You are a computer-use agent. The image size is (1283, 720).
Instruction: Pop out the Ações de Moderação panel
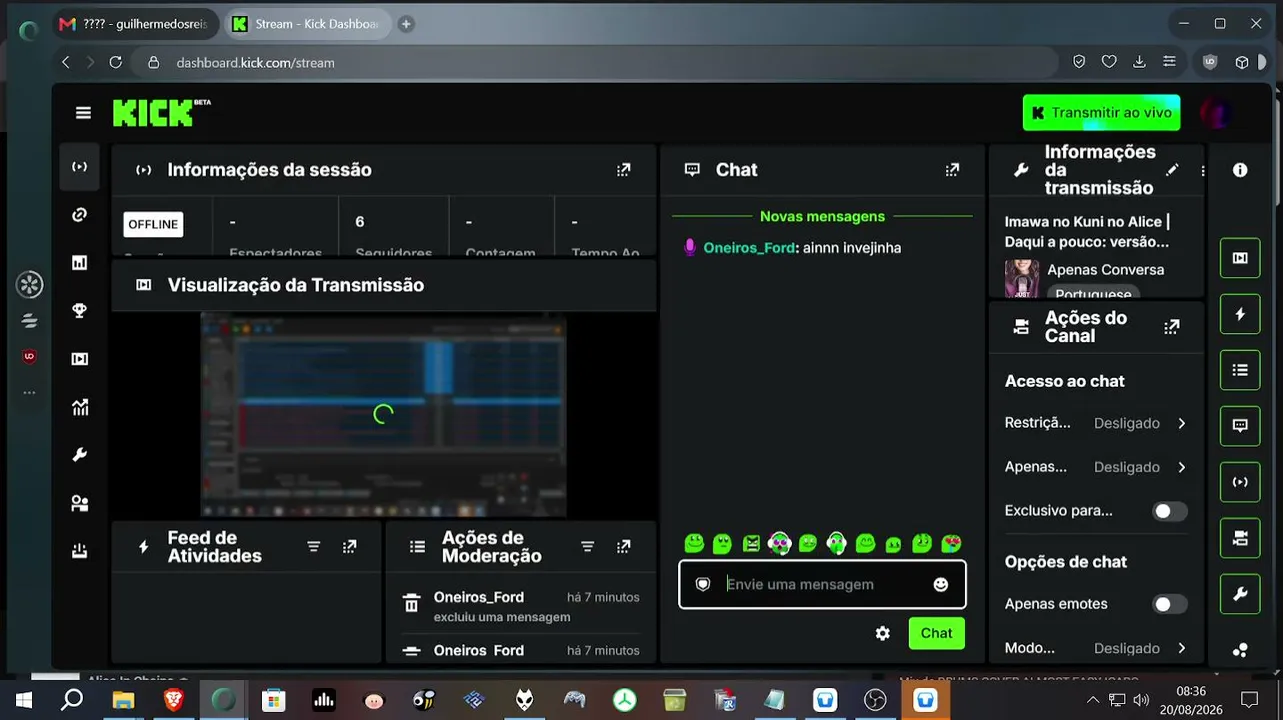[624, 547]
